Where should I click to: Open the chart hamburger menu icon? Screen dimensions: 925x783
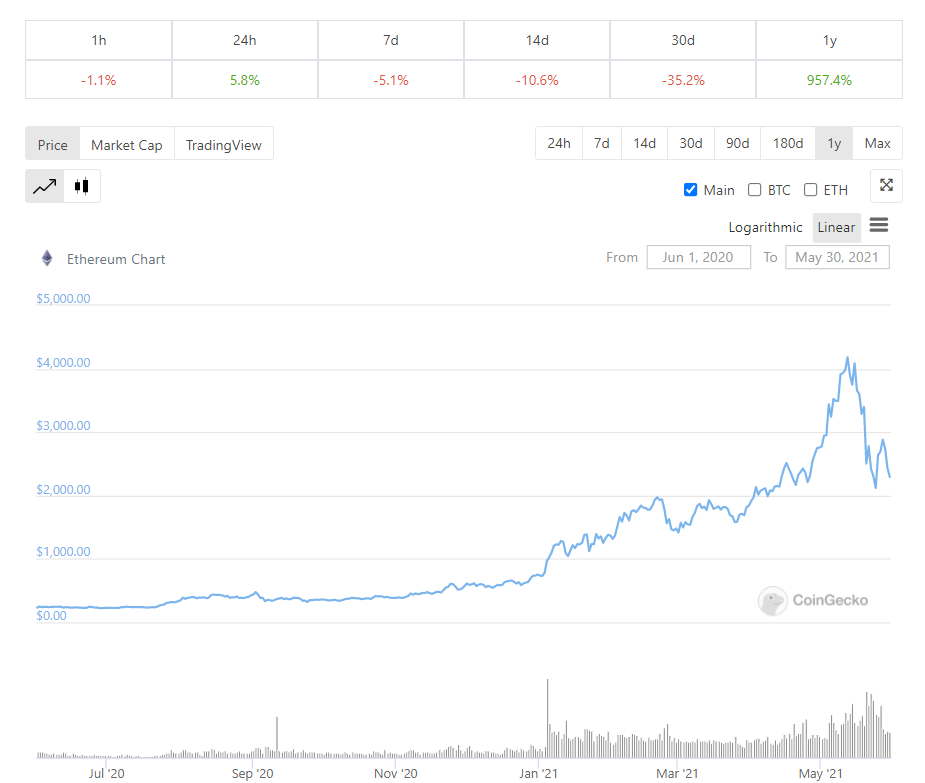pyautogui.click(x=879, y=226)
